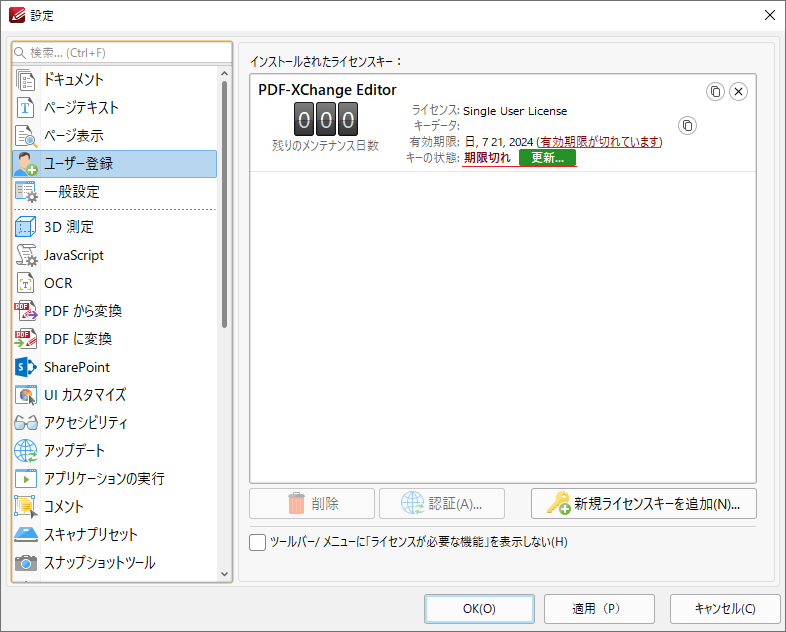Select the OCR settings icon
Image resolution: width=786 pixels, height=632 pixels.
point(26,283)
